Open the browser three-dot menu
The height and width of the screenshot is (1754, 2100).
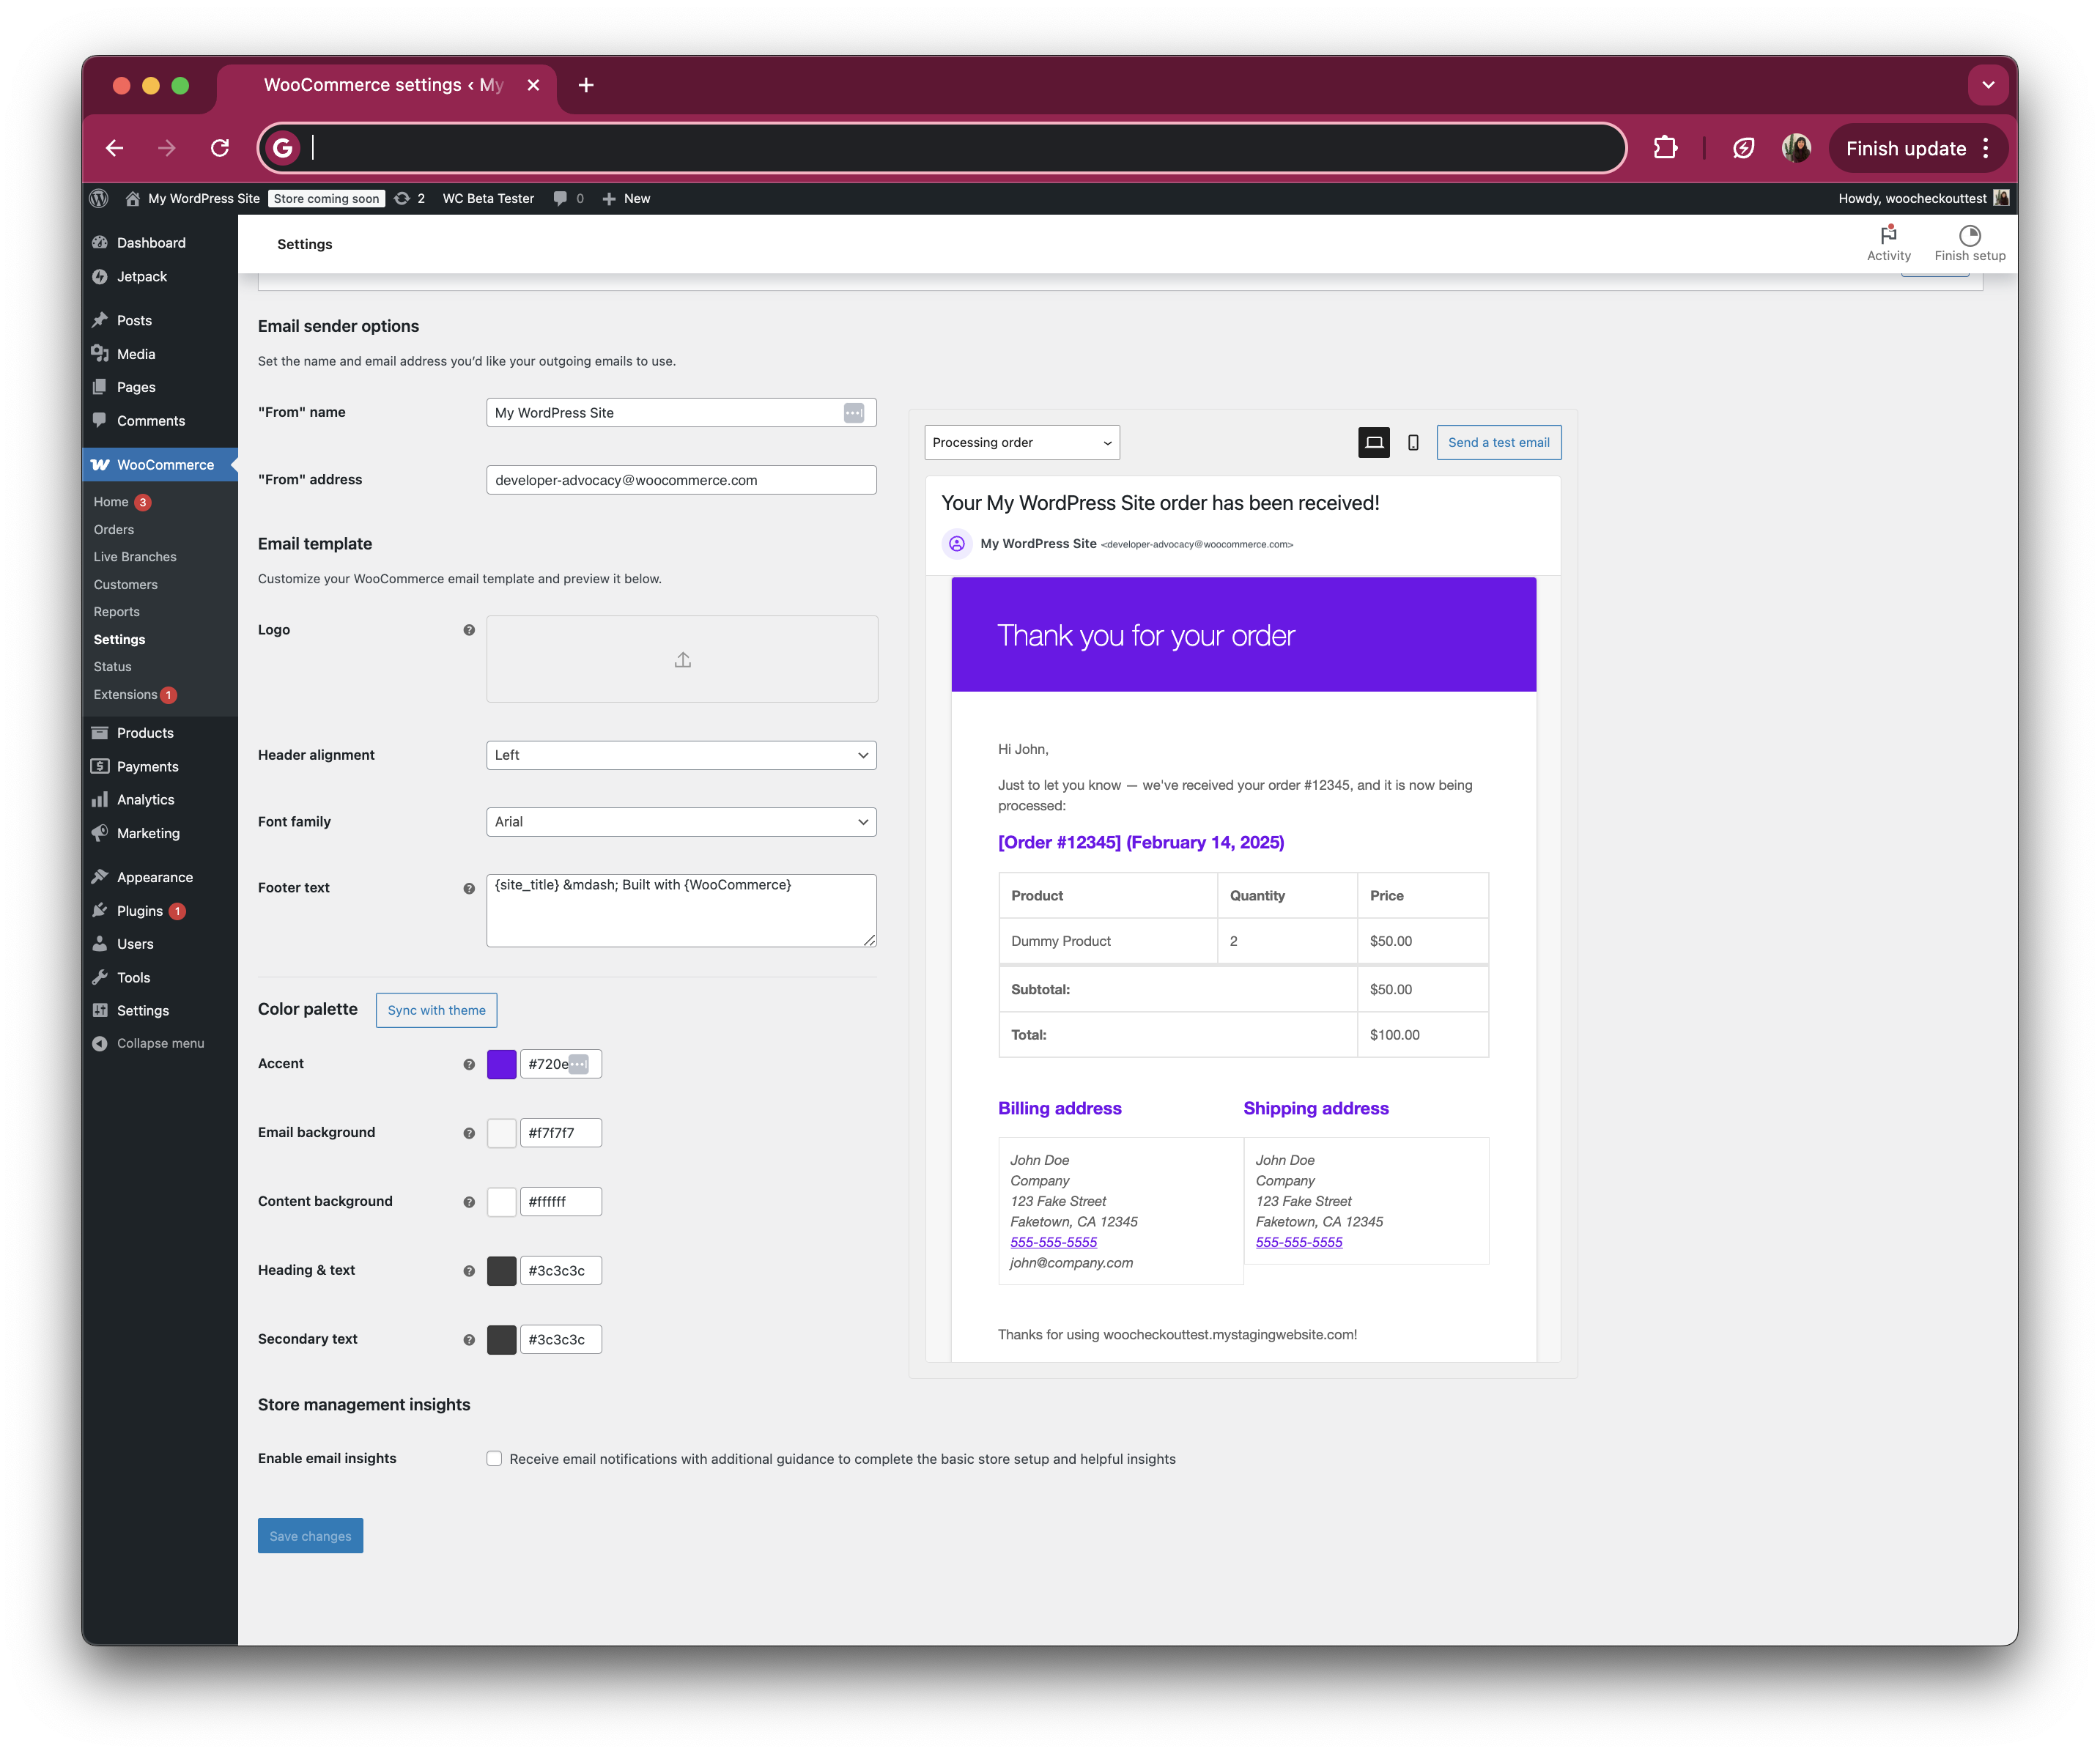pyautogui.click(x=1986, y=148)
